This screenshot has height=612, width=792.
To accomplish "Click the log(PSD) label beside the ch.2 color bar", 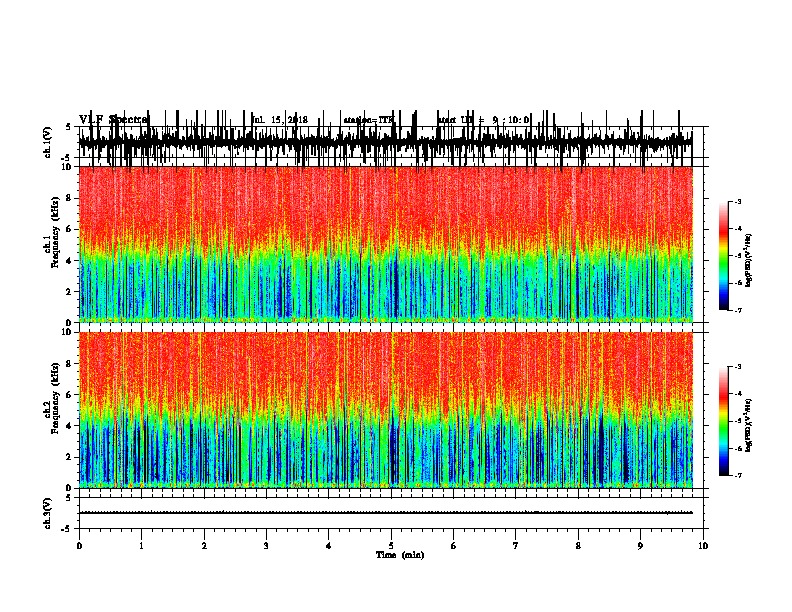I will click(x=748, y=425).
